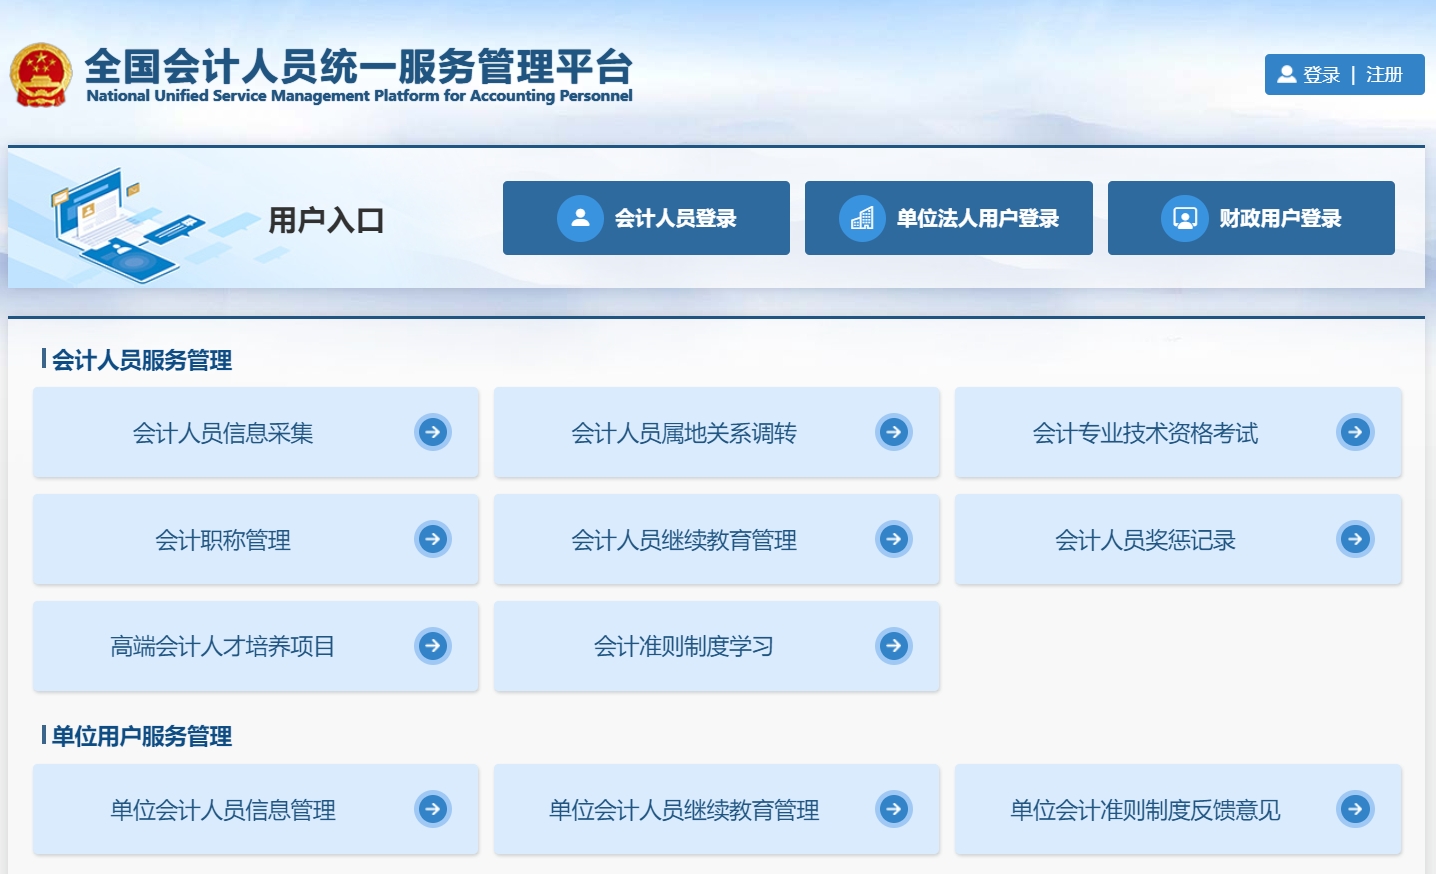Click the arrow icon beside 会计专业技术资格考试
This screenshot has height=874, width=1436.
[1355, 432]
